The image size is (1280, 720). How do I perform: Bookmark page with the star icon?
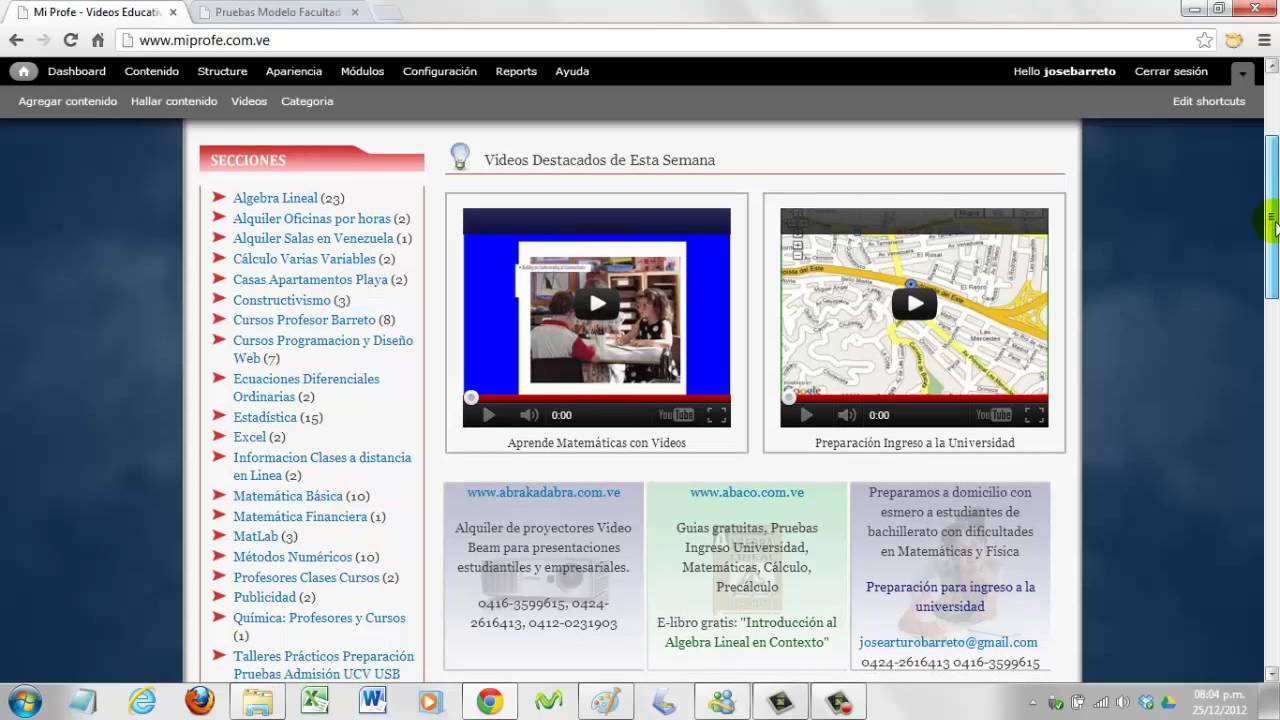tap(1205, 40)
